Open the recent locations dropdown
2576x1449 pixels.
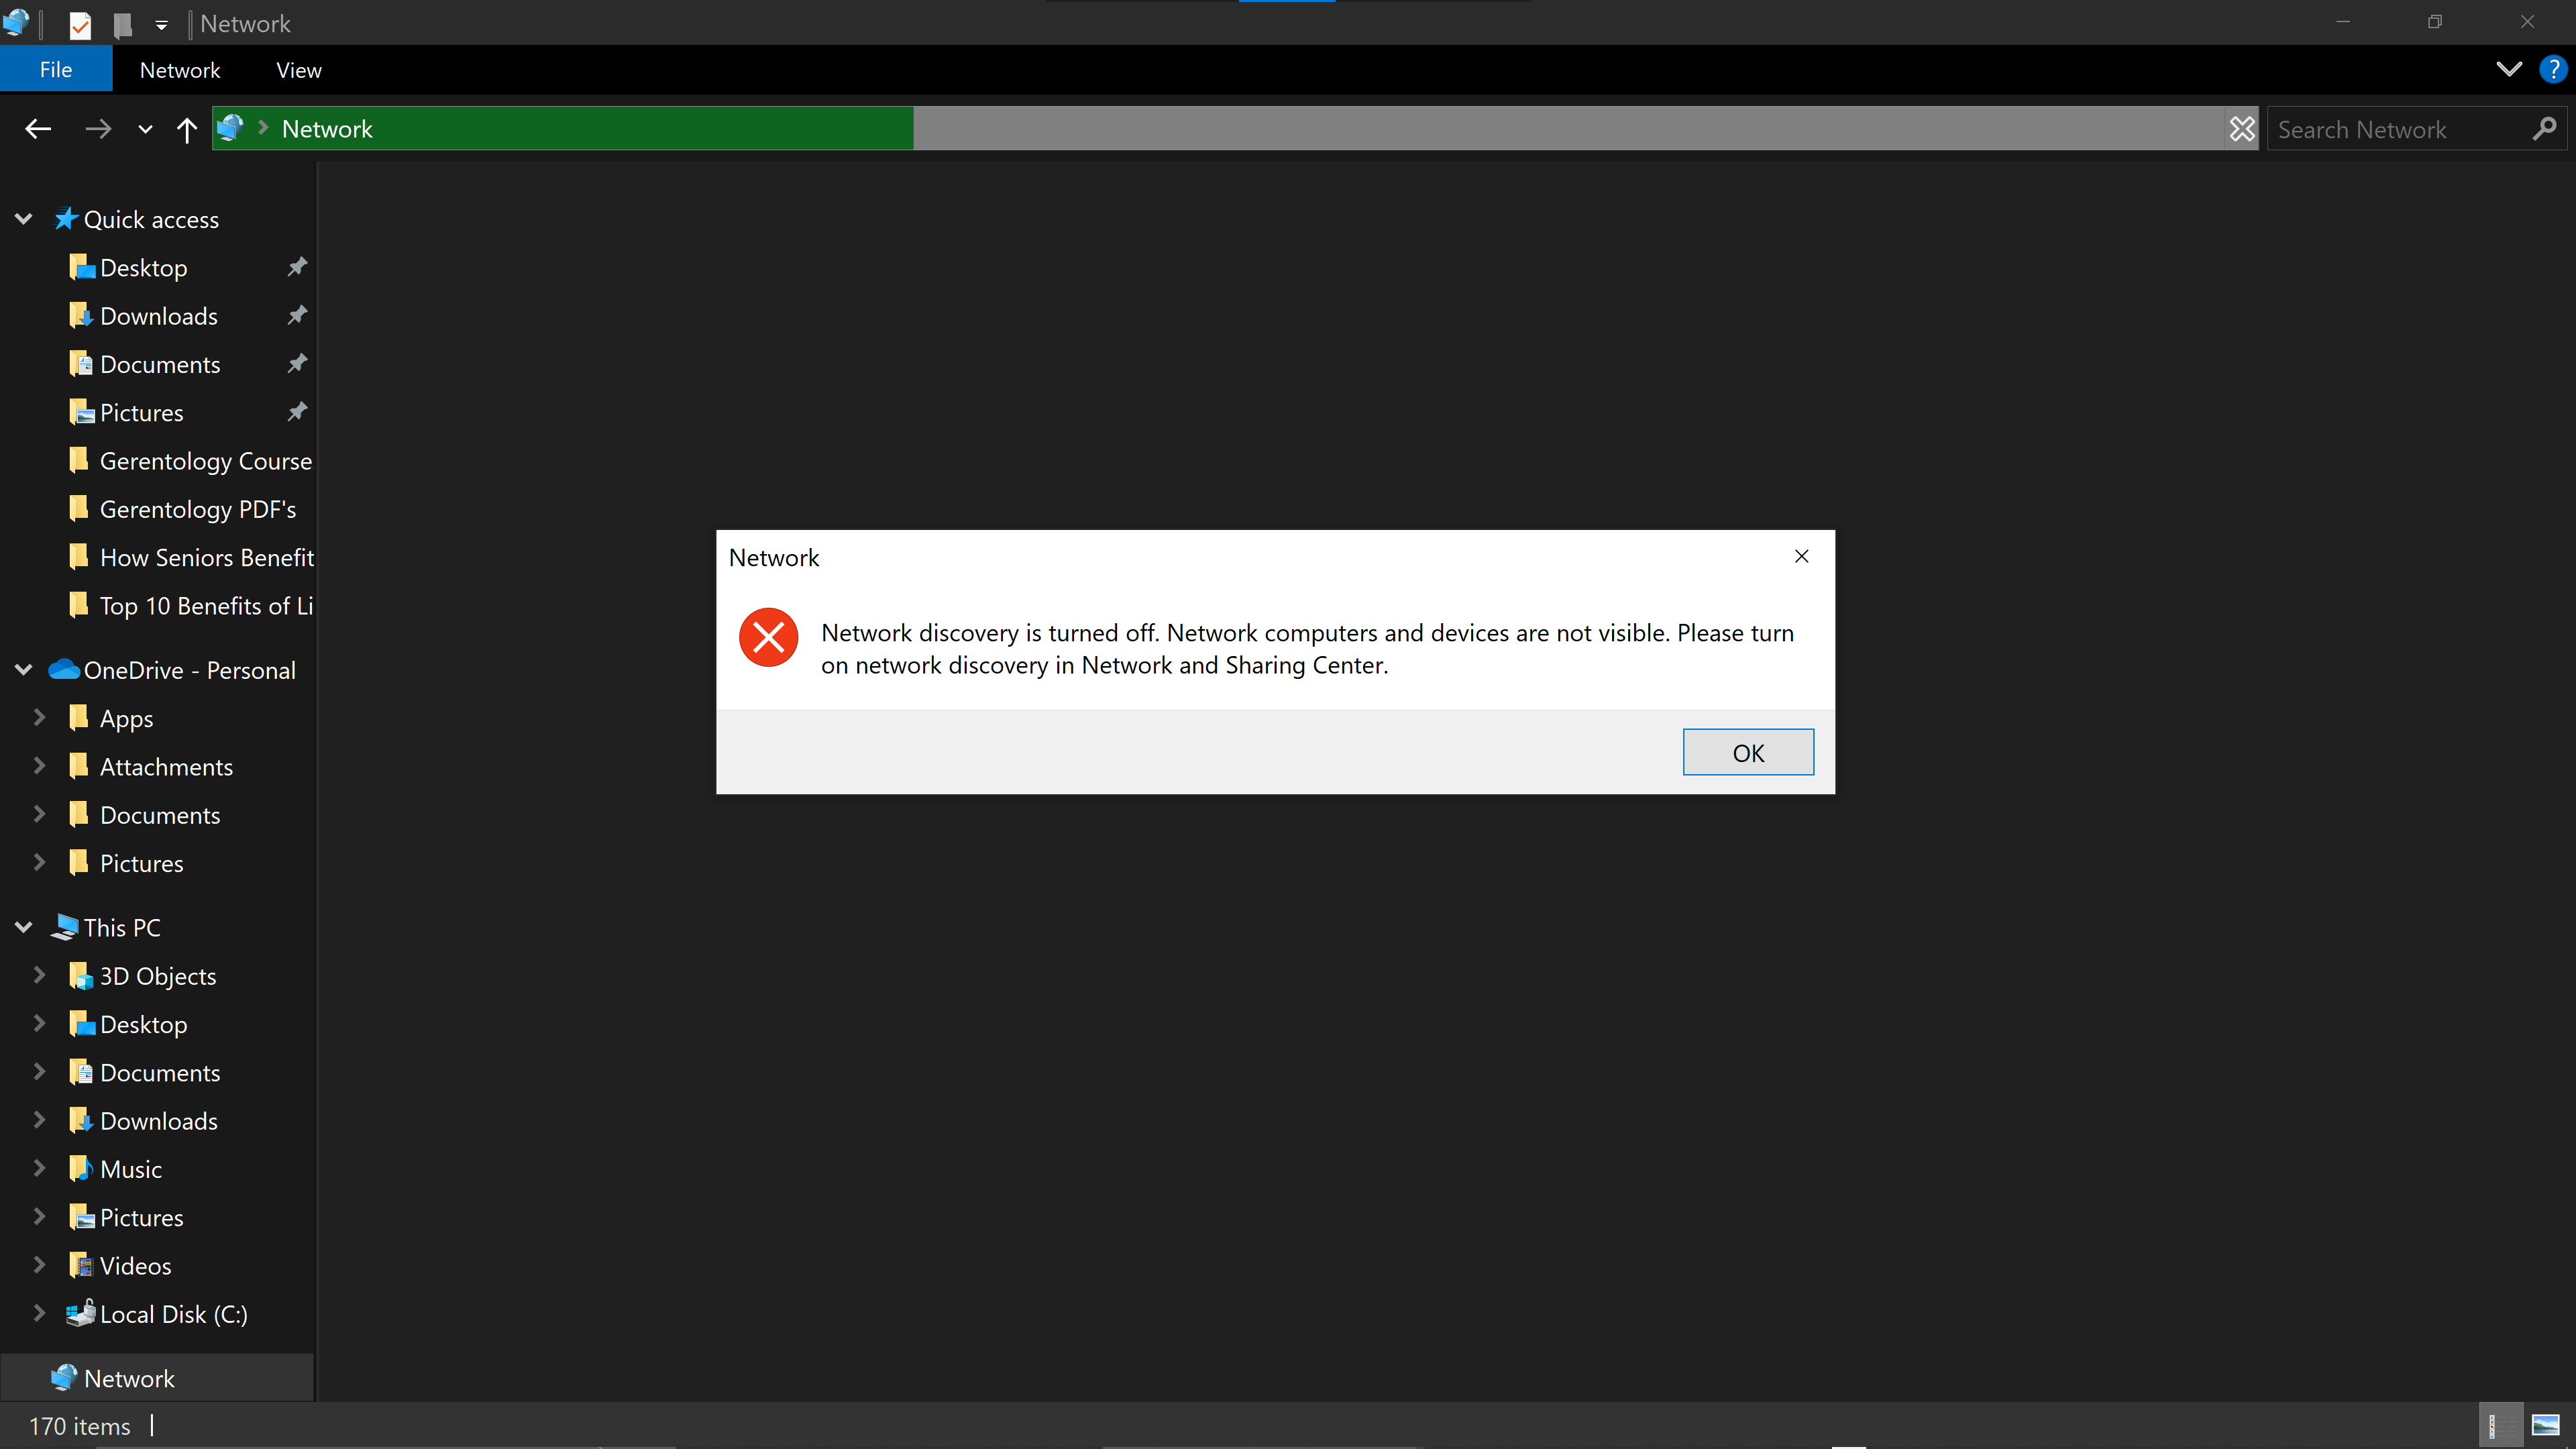coord(145,129)
